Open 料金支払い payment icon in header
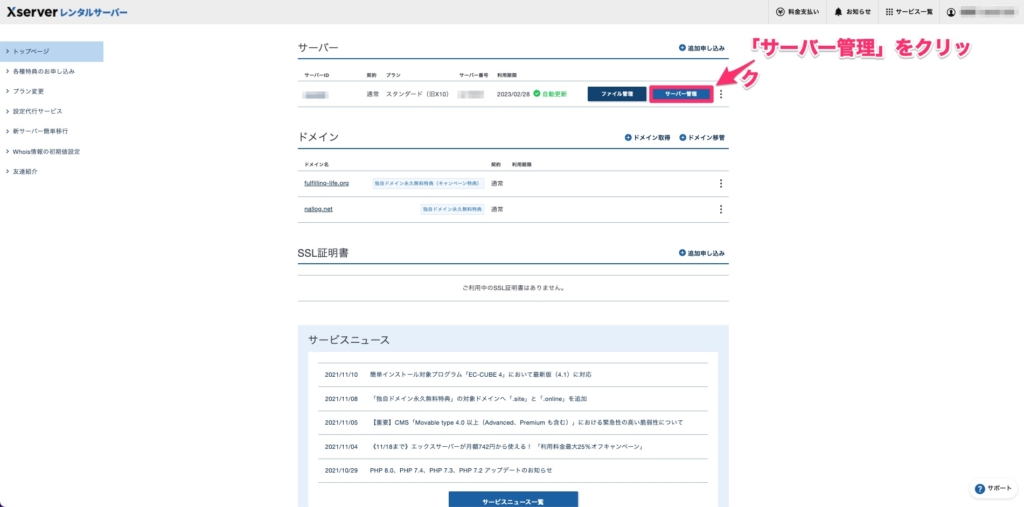The width and height of the screenshot is (1024, 507). (x=781, y=12)
